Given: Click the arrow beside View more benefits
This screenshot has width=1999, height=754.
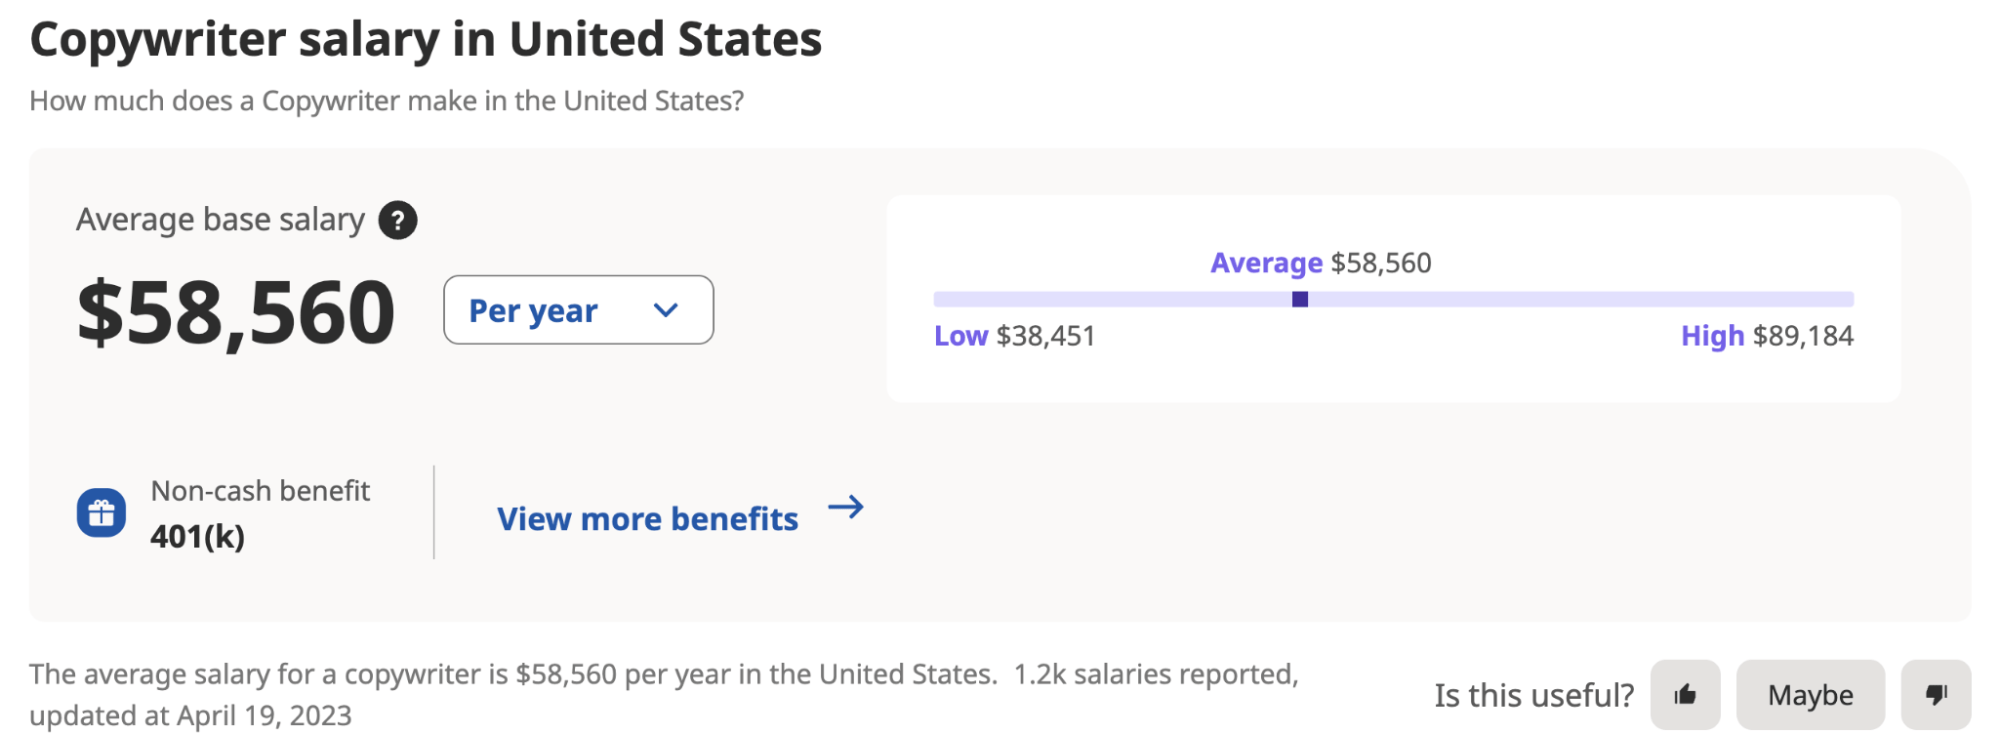Looking at the screenshot, I should 848,508.
